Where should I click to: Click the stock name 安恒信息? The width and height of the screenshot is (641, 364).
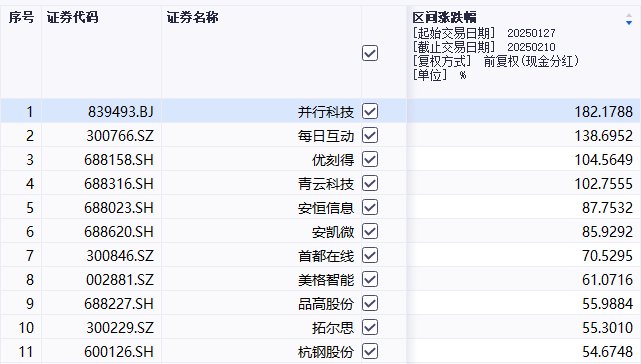tap(326, 208)
